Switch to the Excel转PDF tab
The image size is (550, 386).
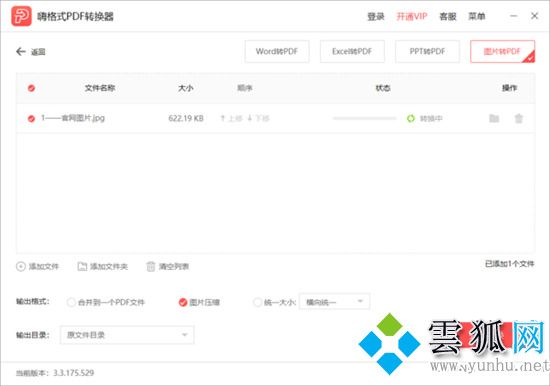(352, 52)
